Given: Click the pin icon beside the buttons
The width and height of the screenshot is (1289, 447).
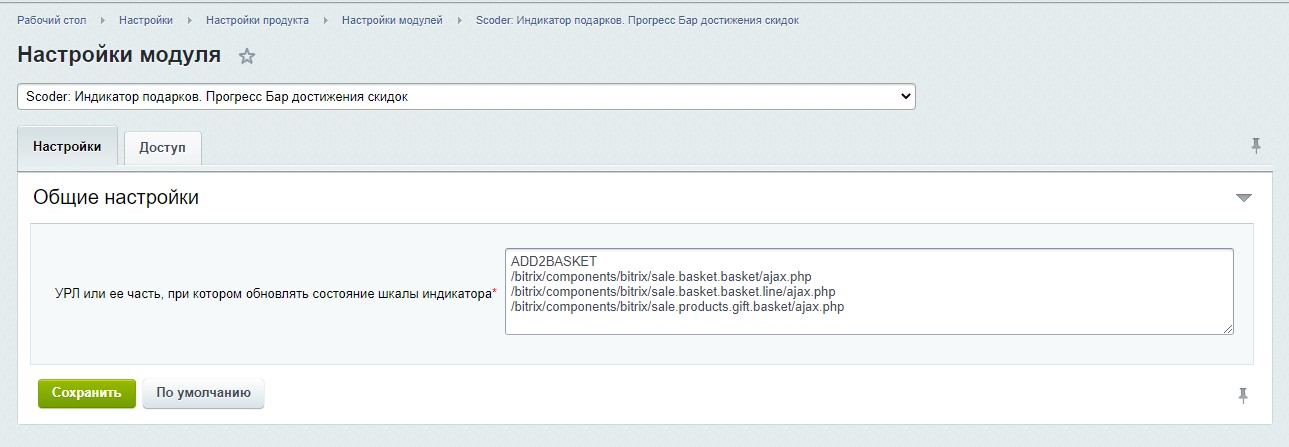Looking at the screenshot, I should (1243, 396).
